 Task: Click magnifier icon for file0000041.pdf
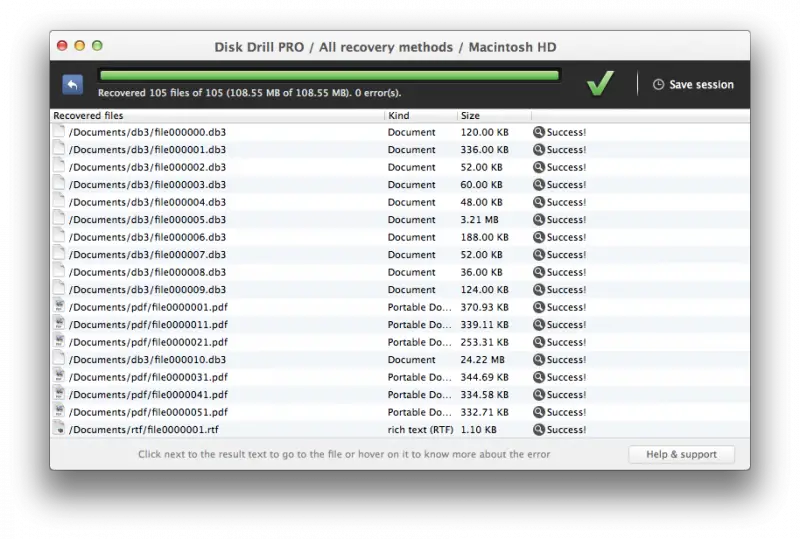[538, 395]
